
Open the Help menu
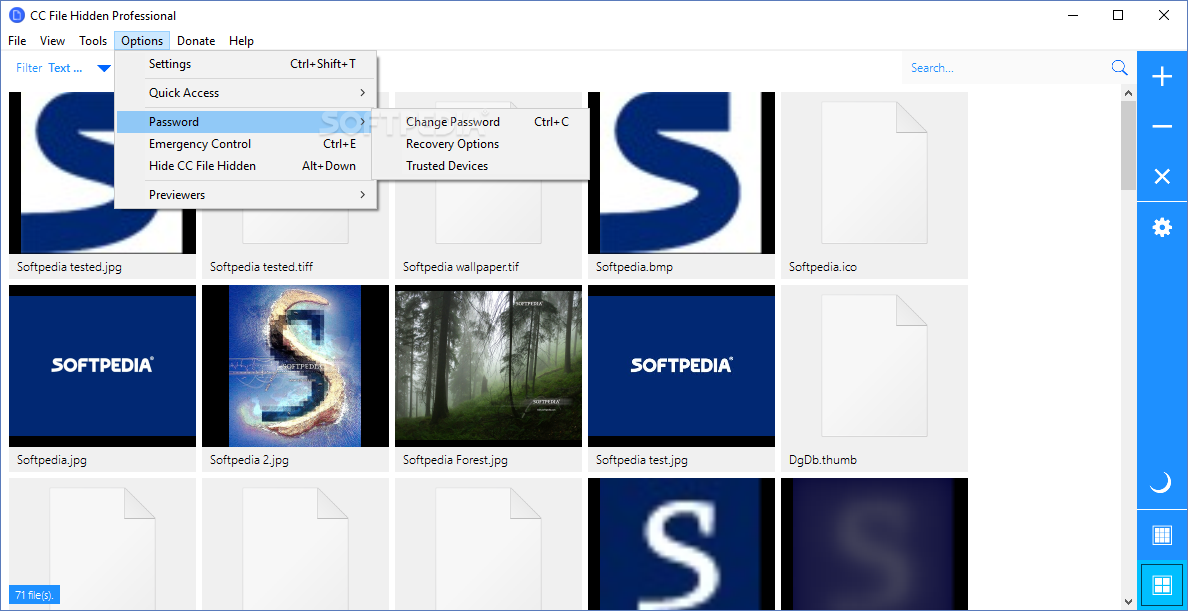click(x=241, y=41)
